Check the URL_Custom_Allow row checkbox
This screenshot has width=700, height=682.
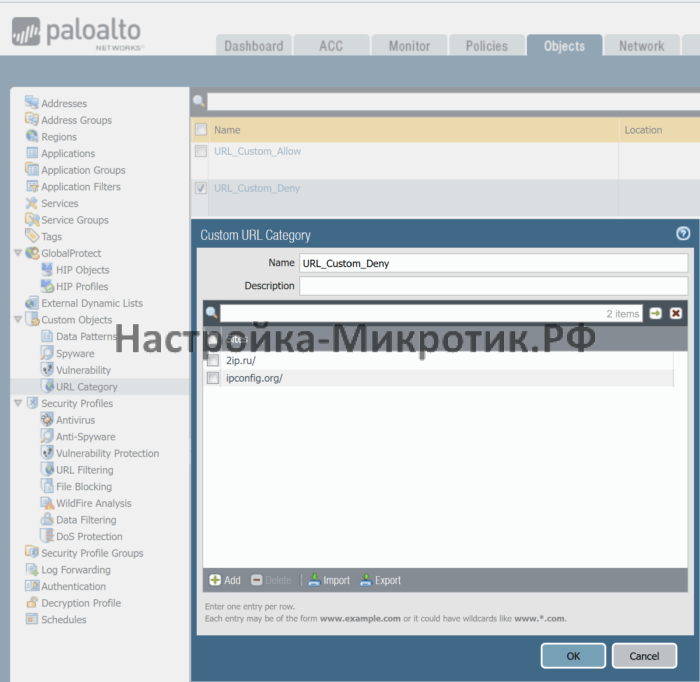click(x=201, y=152)
